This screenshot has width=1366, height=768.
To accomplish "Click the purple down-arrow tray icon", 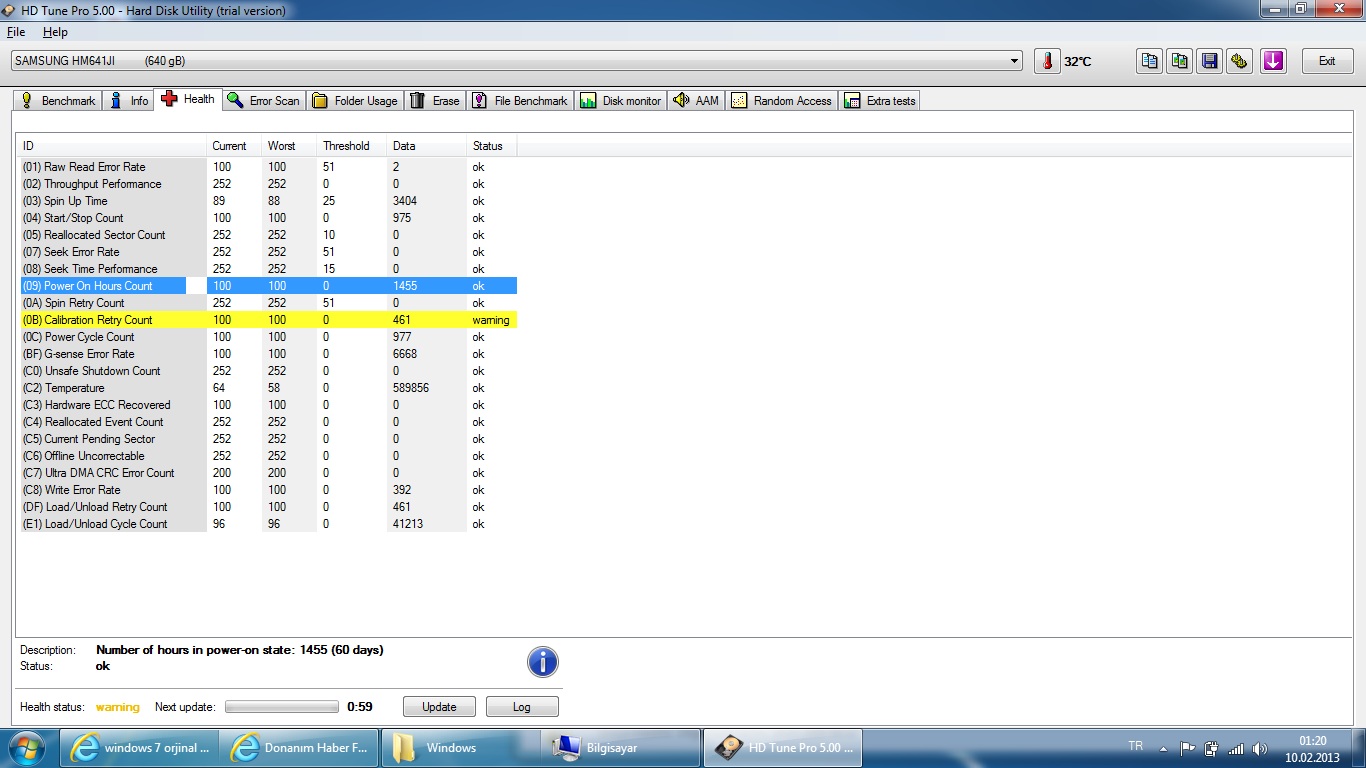I will 1272,61.
